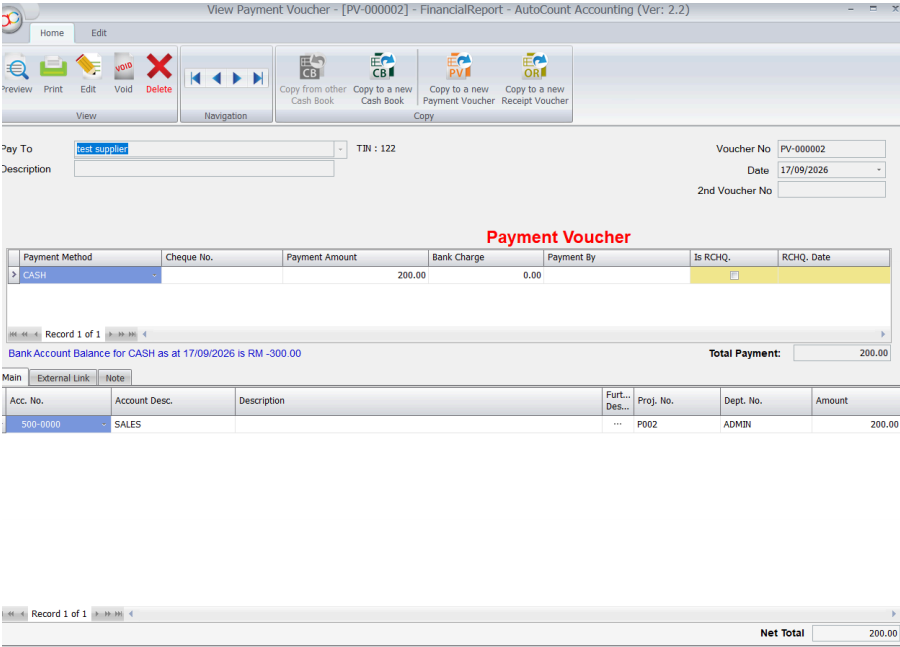Go to the first record in Navigation
Viewport: 900px width, 647px height.
coord(196,78)
